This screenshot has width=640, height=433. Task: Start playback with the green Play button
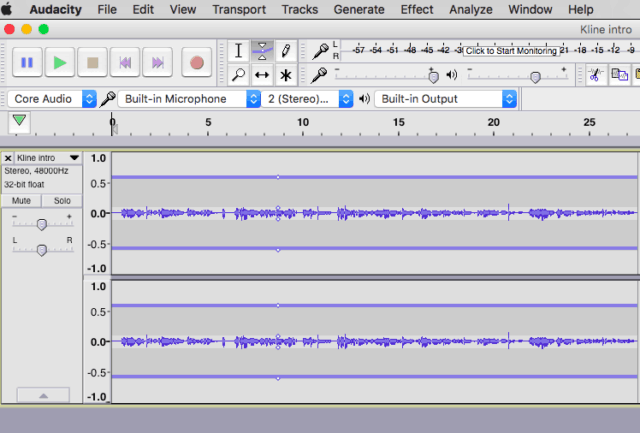tap(60, 62)
